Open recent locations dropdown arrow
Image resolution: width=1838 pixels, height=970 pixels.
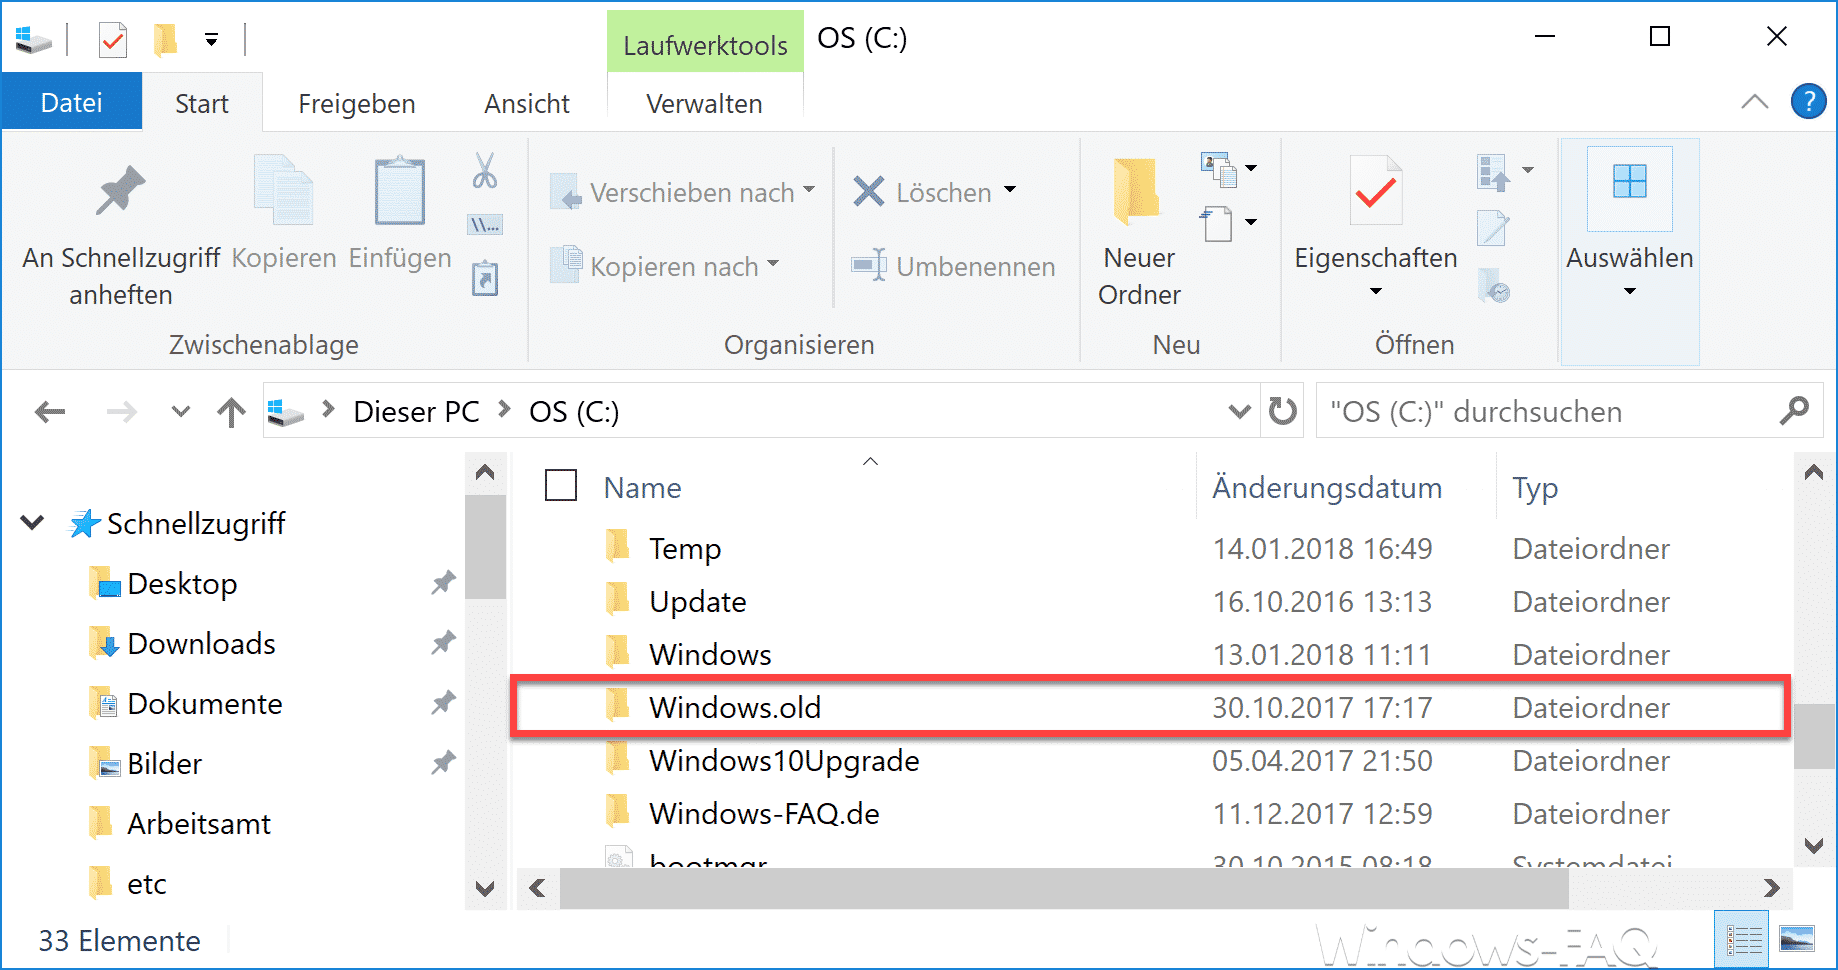(180, 411)
